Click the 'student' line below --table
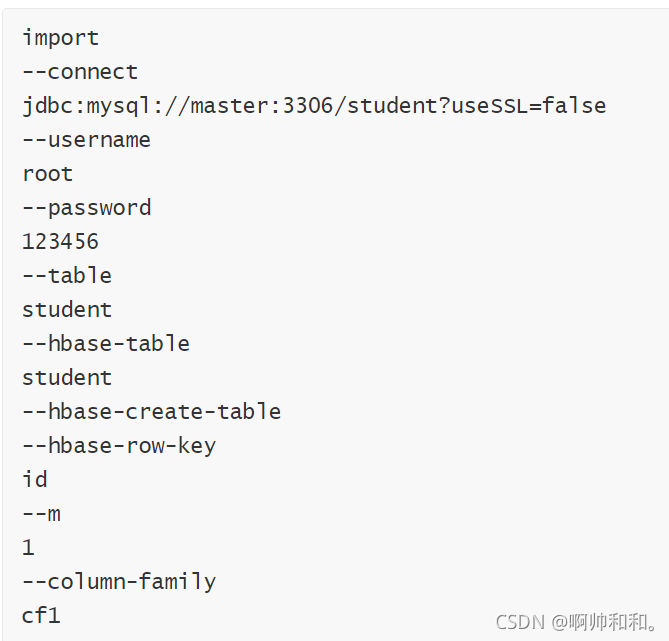The height and width of the screenshot is (641, 669). point(67,309)
